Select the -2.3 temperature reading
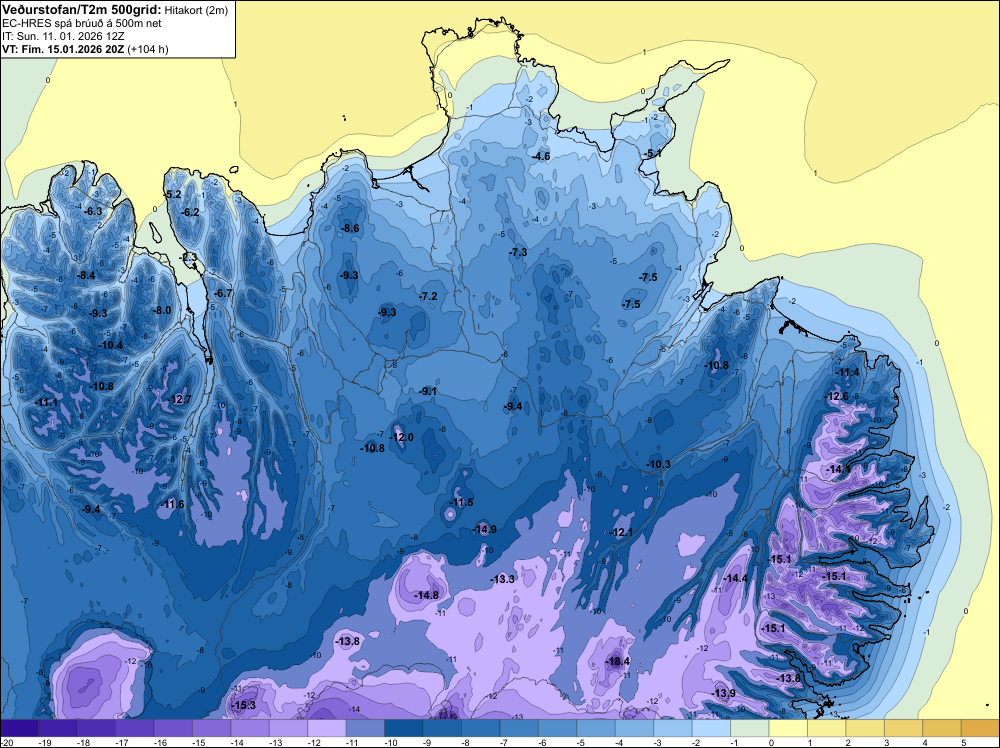Image resolution: width=1000 pixels, height=748 pixels. click(188, 258)
